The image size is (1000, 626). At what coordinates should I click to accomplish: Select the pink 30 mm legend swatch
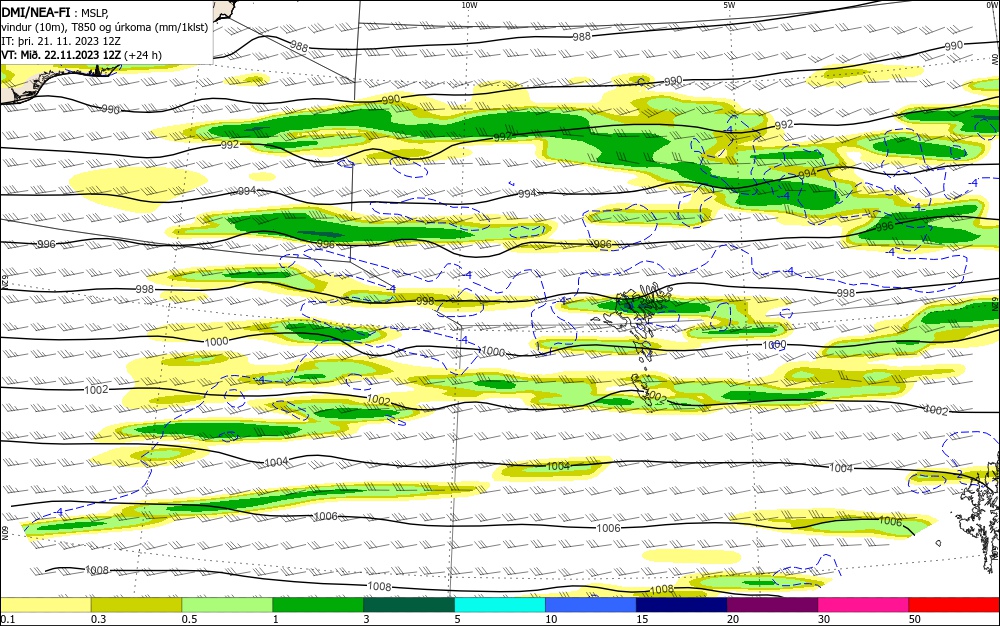pos(864,605)
